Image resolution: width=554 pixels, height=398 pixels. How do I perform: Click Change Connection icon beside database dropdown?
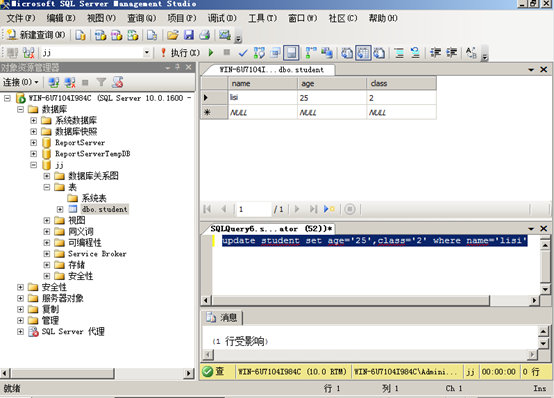pyautogui.click(x=29, y=53)
